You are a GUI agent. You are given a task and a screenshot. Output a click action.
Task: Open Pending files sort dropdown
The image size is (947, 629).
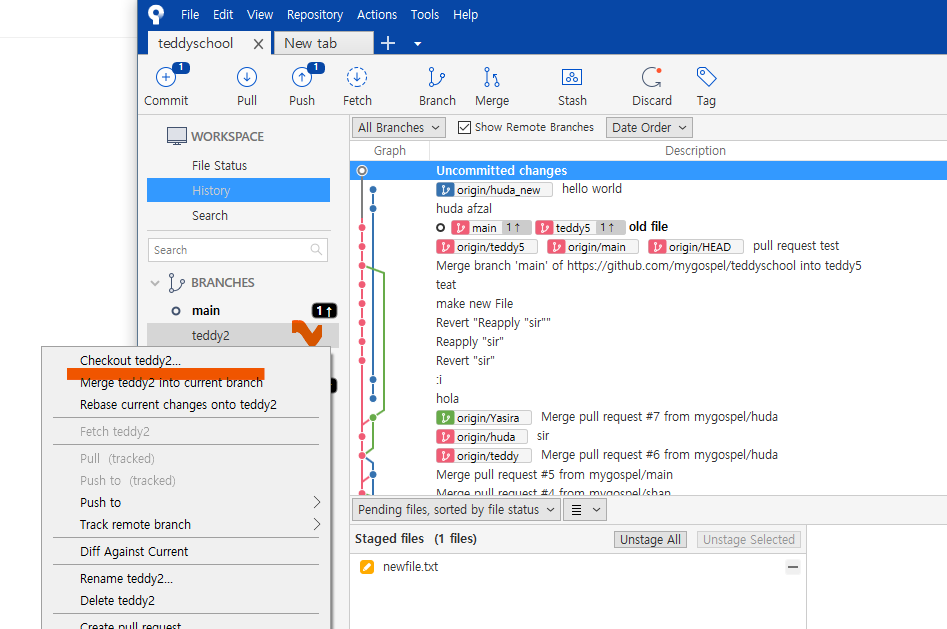click(x=456, y=509)
